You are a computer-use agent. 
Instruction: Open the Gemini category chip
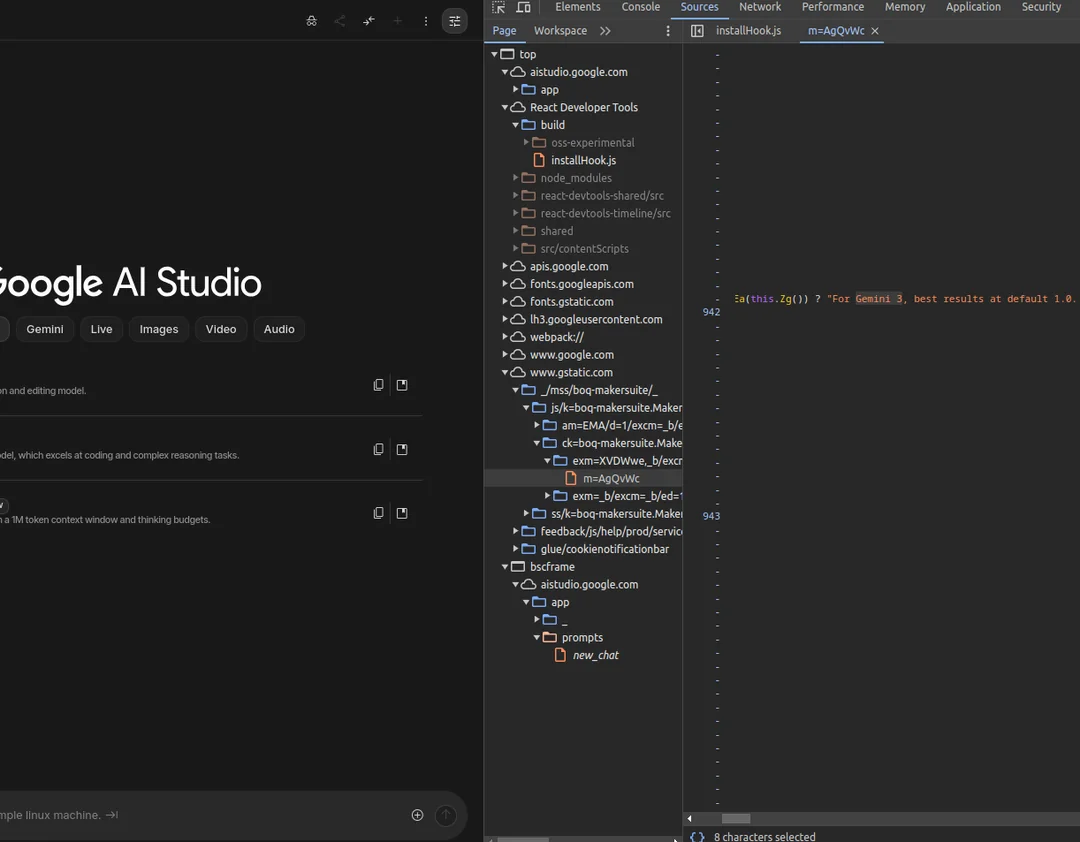pyautogui.click(x=45, y=329)
